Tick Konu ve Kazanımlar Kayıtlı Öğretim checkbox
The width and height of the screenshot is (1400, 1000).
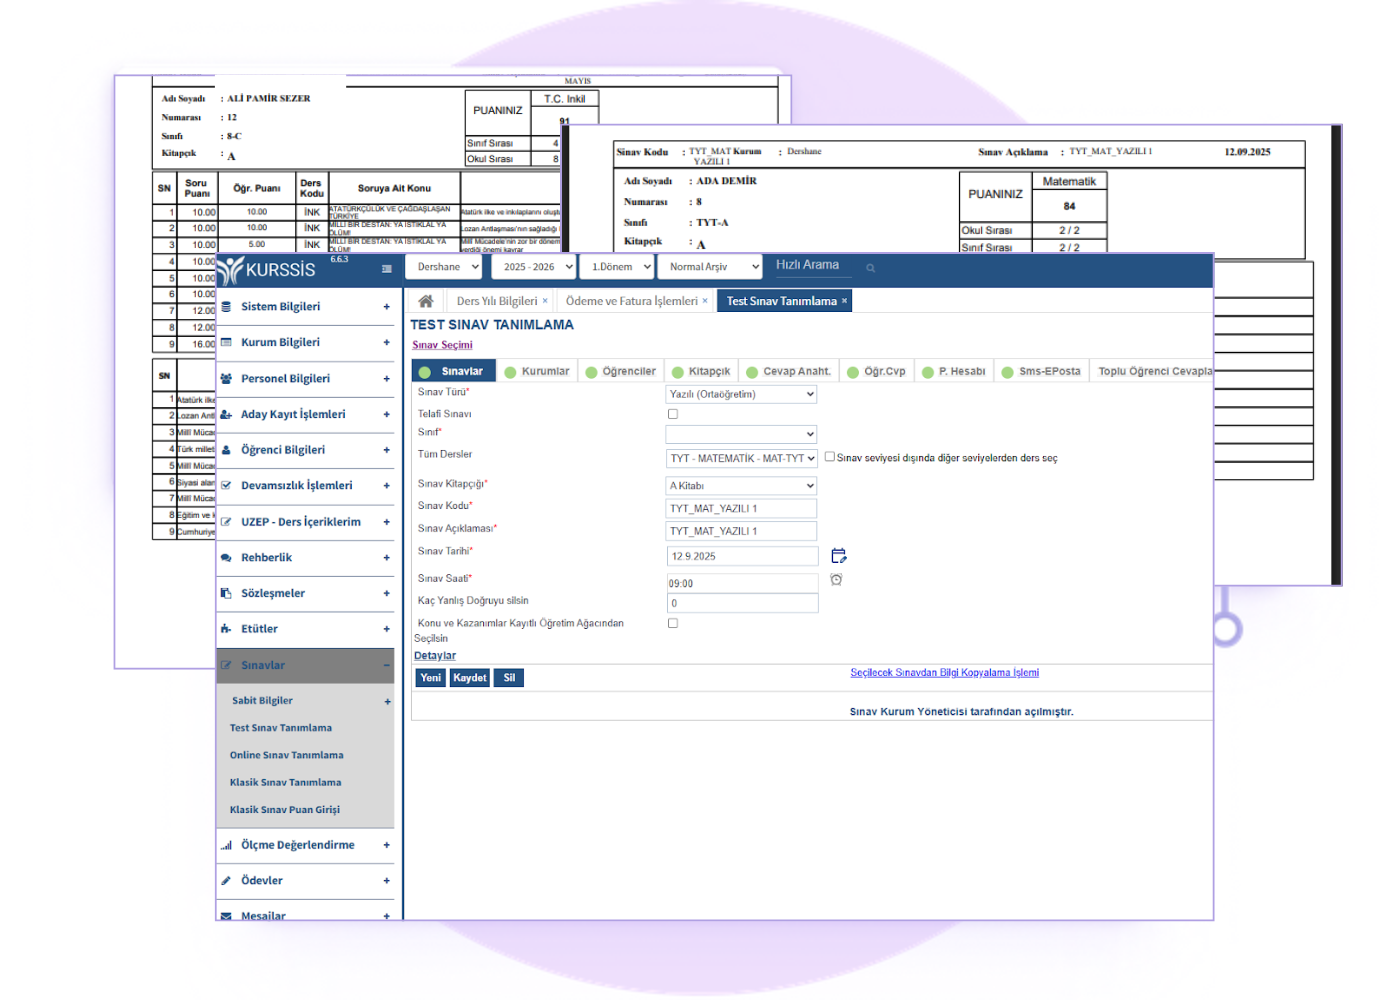(x=673, y=623)
